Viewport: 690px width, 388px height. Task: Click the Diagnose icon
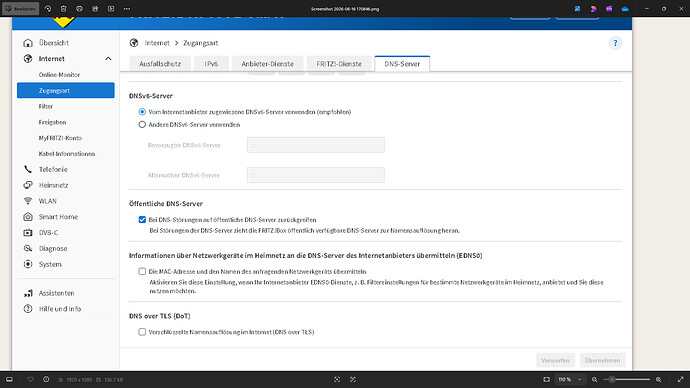pyautogui.click(x=28, y=249)
